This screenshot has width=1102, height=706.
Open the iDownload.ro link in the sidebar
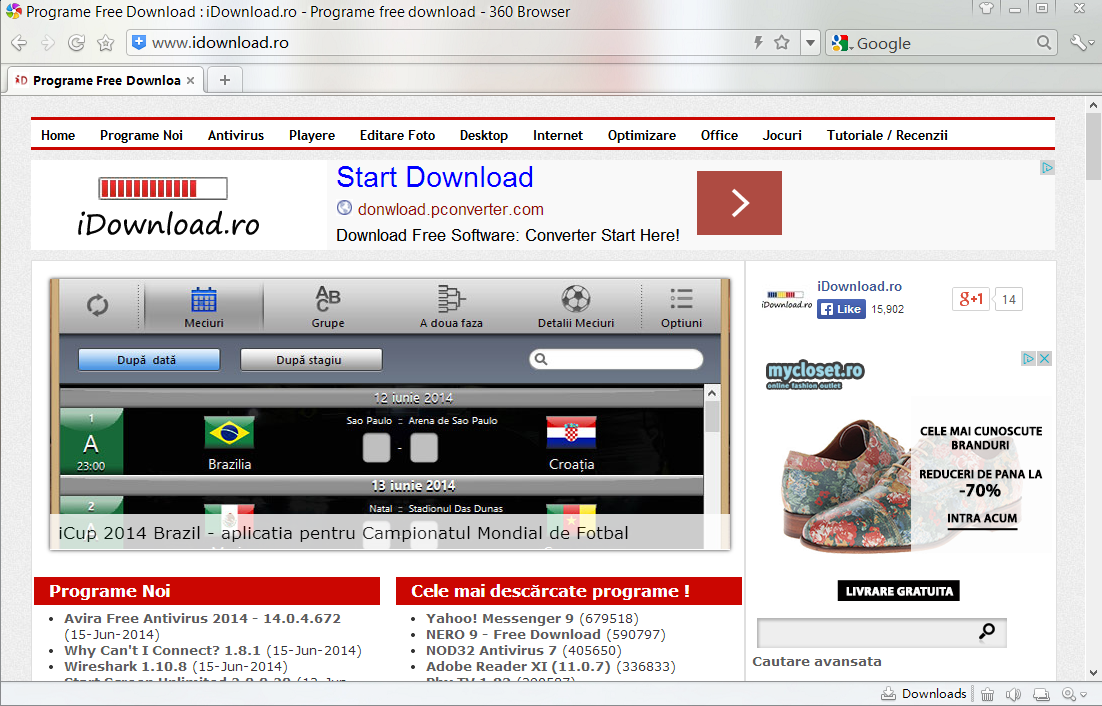[859, 286]
